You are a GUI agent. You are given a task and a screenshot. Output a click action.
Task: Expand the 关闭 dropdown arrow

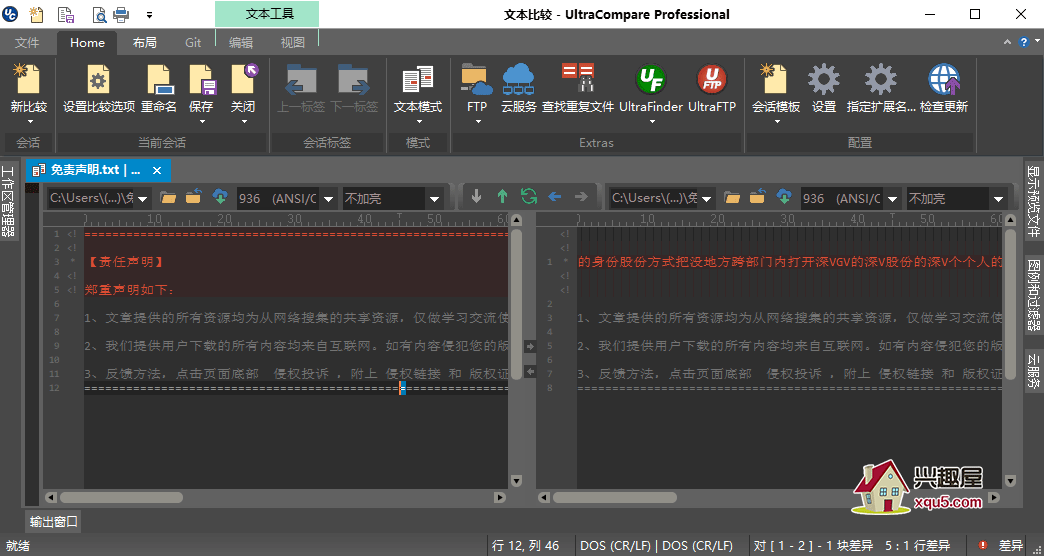coord(244,122)
